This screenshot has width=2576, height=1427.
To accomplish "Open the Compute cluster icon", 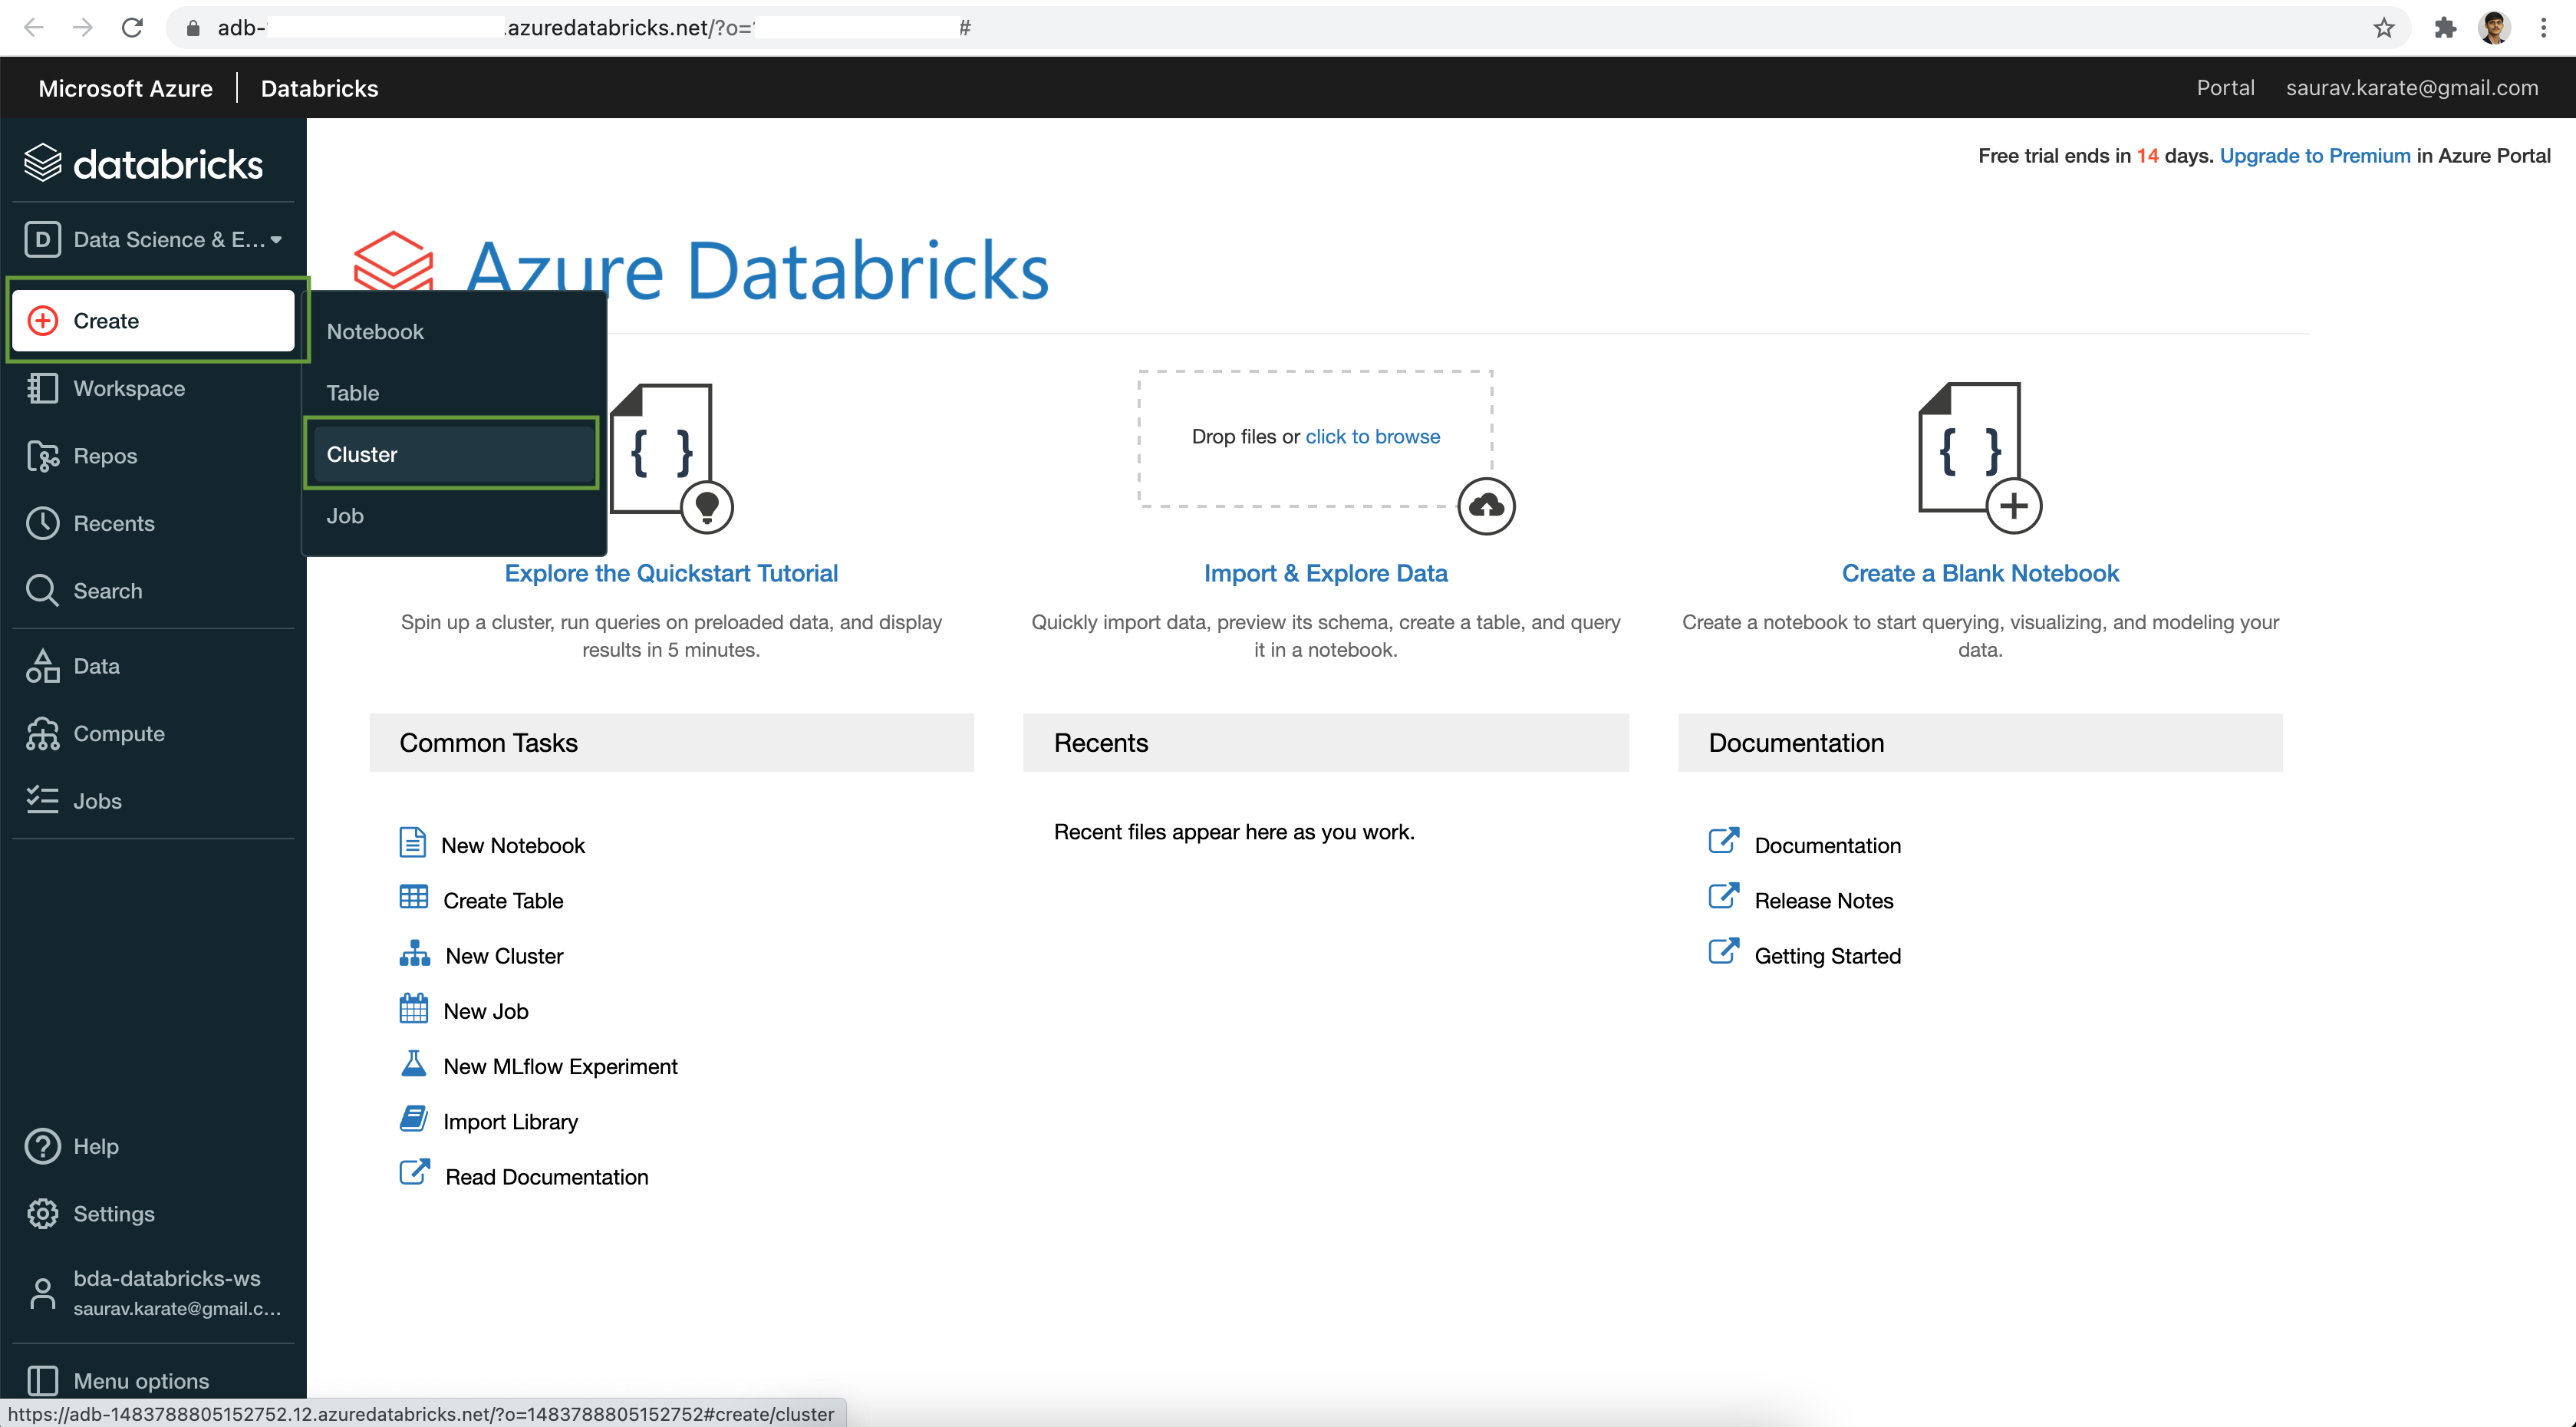I will coord(42,733).
